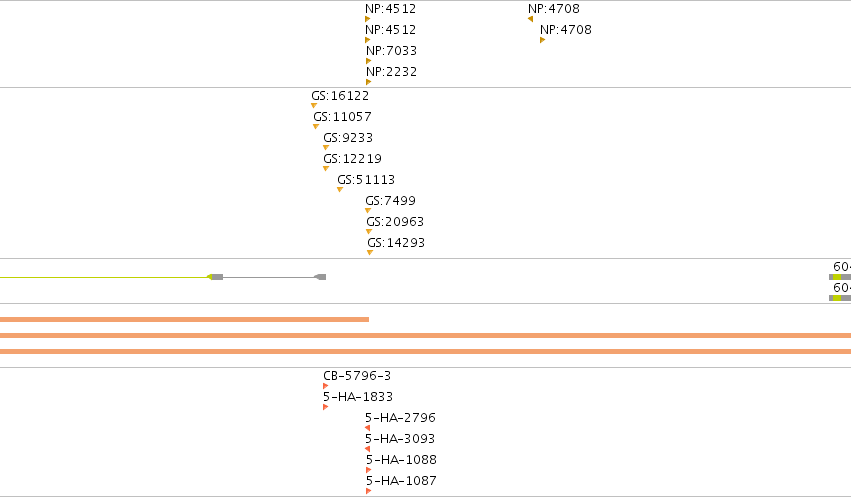Click the down-arrow marker under GS:16122
The height and width of the screenshot is (497, 851).
point(314,106)
